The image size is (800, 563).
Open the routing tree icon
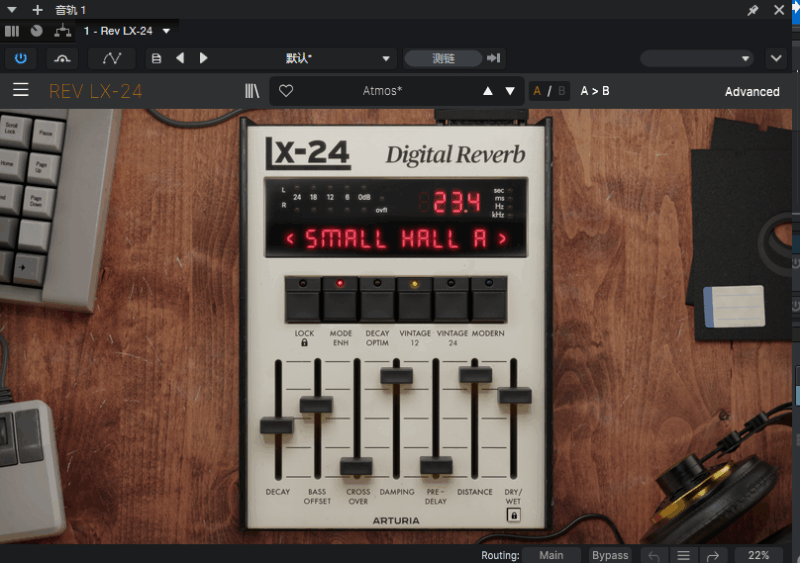click(x=63, y=31)
